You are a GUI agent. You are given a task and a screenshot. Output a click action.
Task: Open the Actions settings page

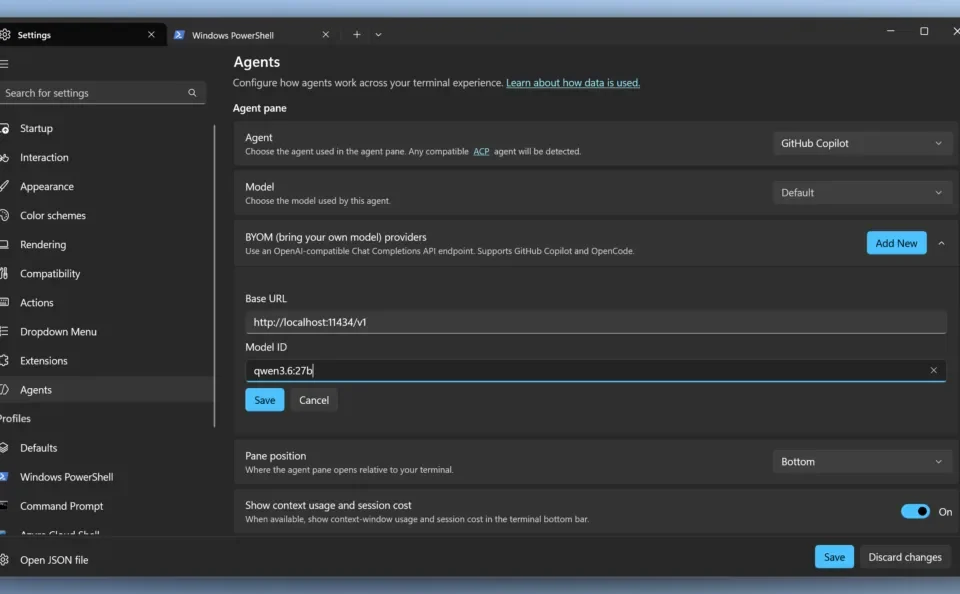point(107,303)
